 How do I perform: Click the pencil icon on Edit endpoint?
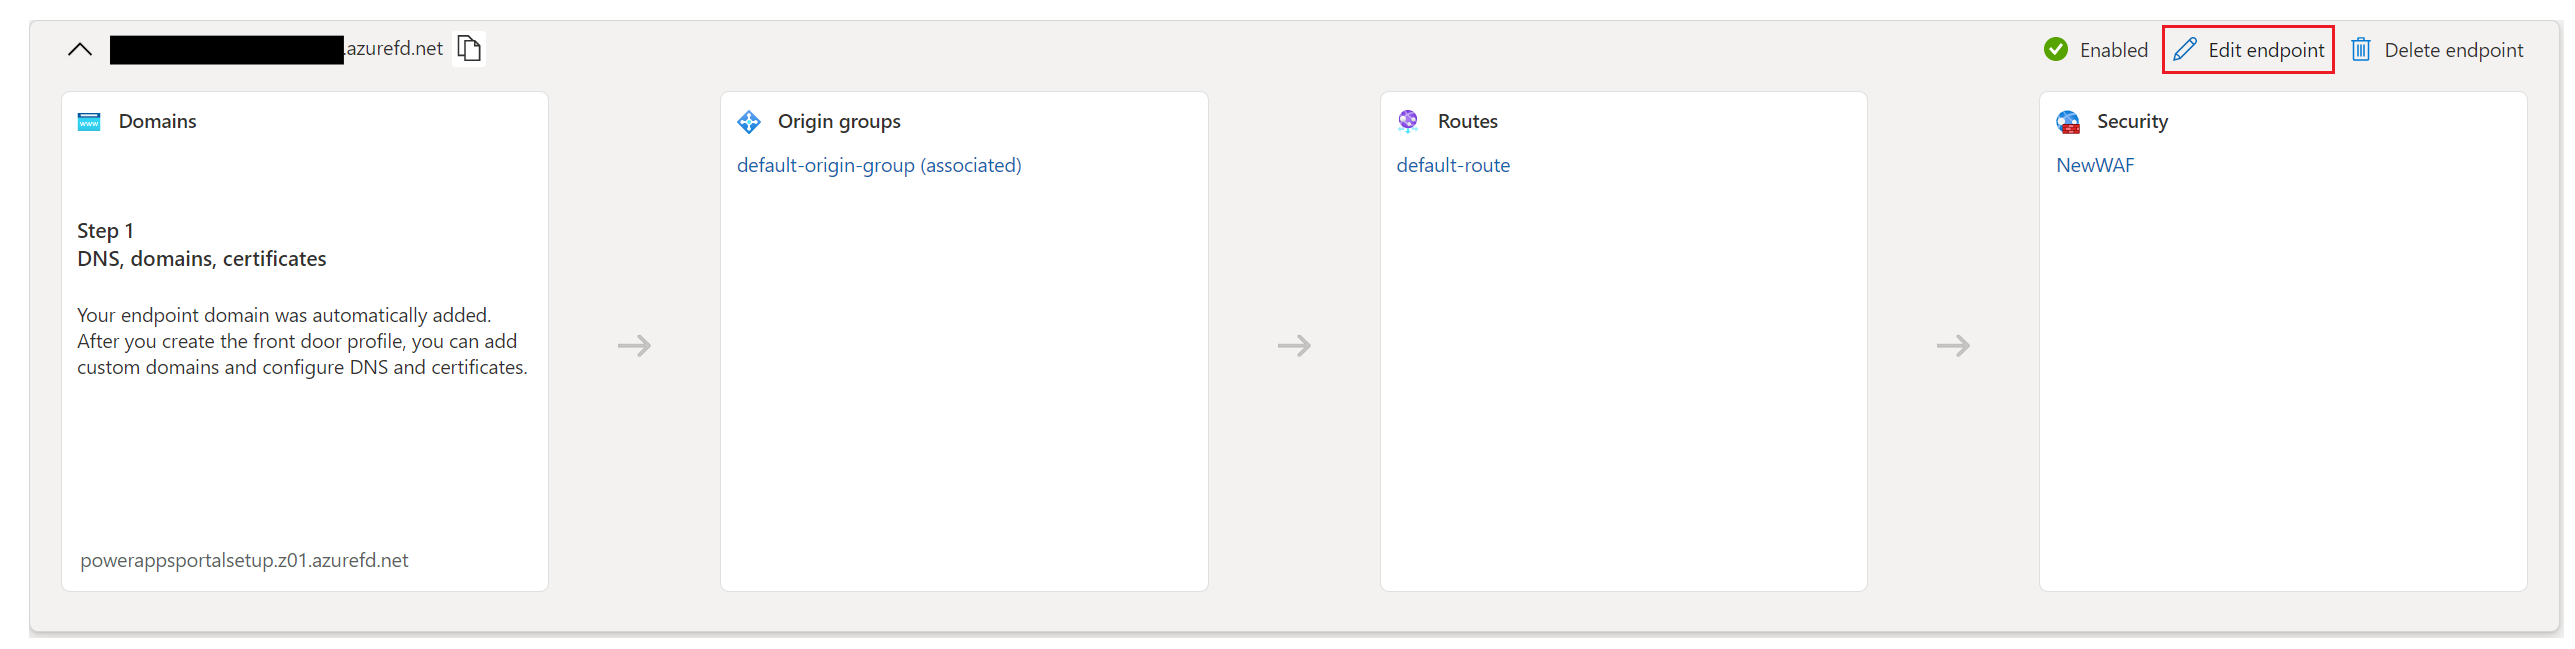(2185, 48)
